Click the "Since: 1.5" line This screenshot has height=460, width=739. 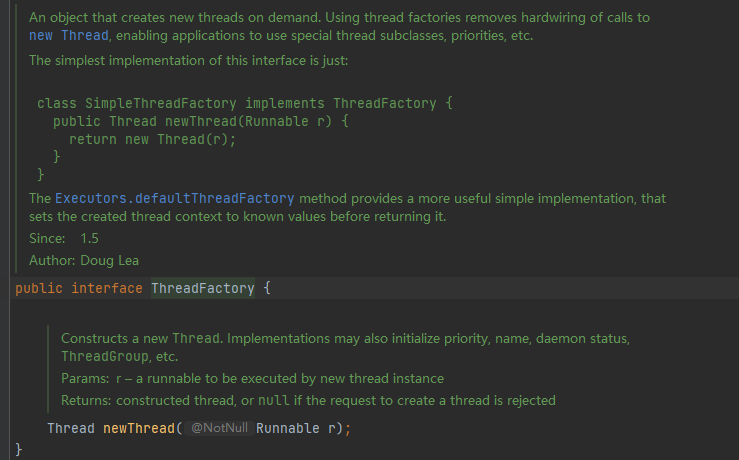(64, 239)
